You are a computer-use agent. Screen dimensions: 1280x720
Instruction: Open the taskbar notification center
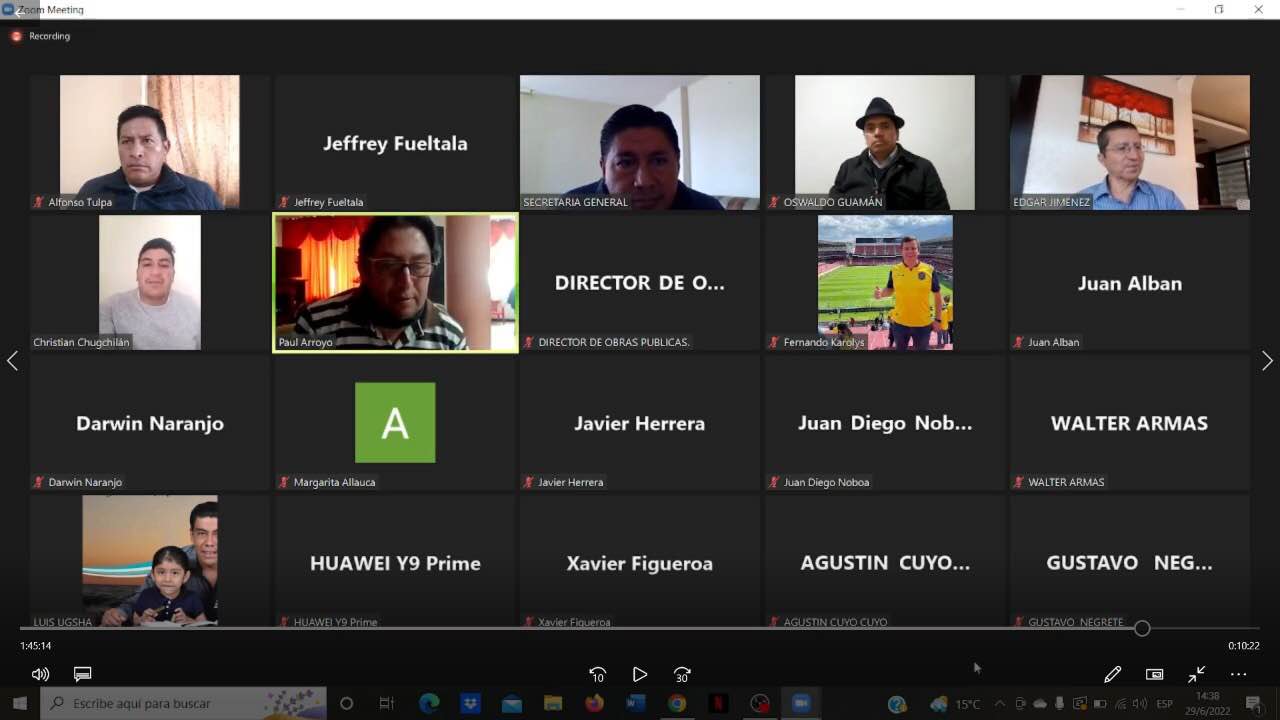[1253, 704]
